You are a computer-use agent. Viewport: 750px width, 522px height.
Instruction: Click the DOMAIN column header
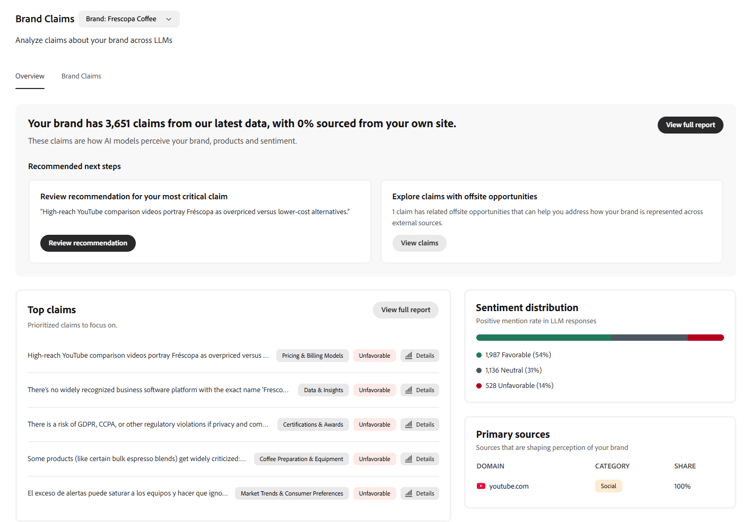(490, 466)
